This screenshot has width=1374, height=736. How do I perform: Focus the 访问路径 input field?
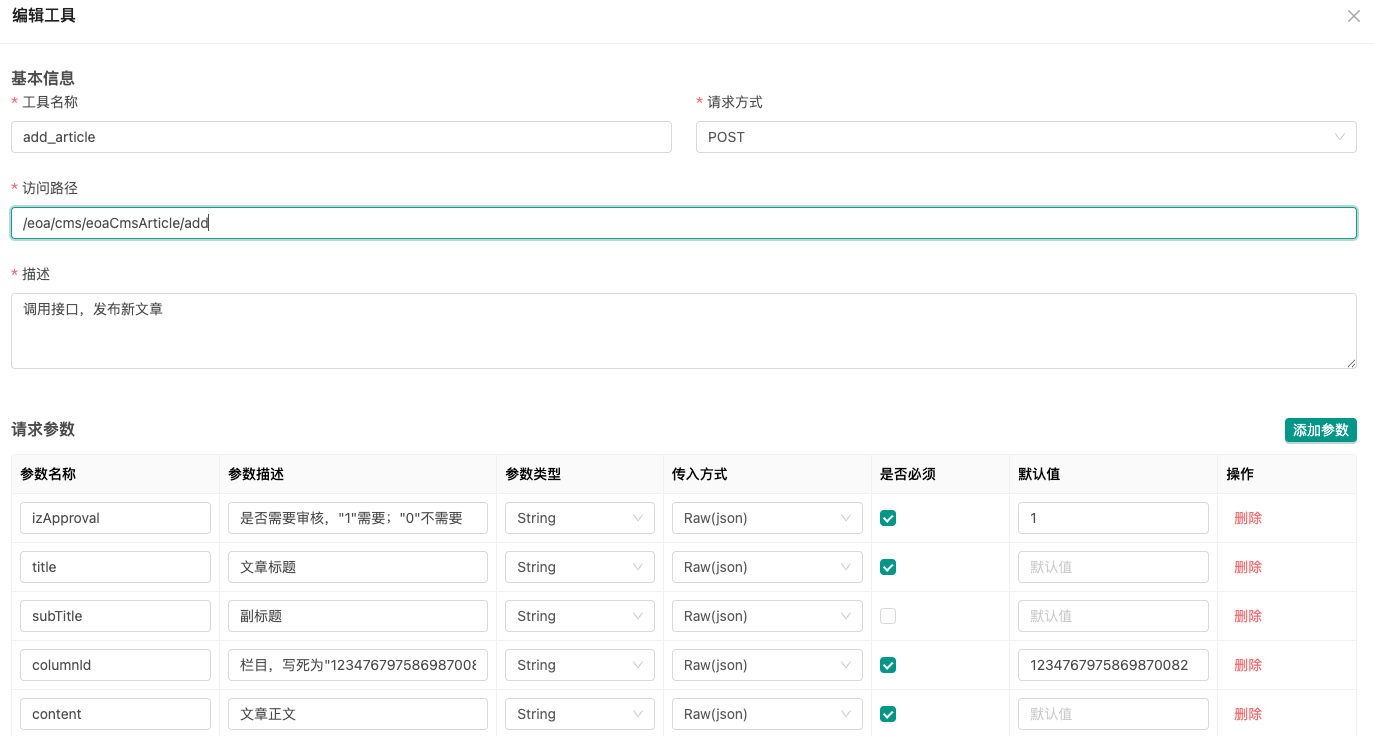683,223
